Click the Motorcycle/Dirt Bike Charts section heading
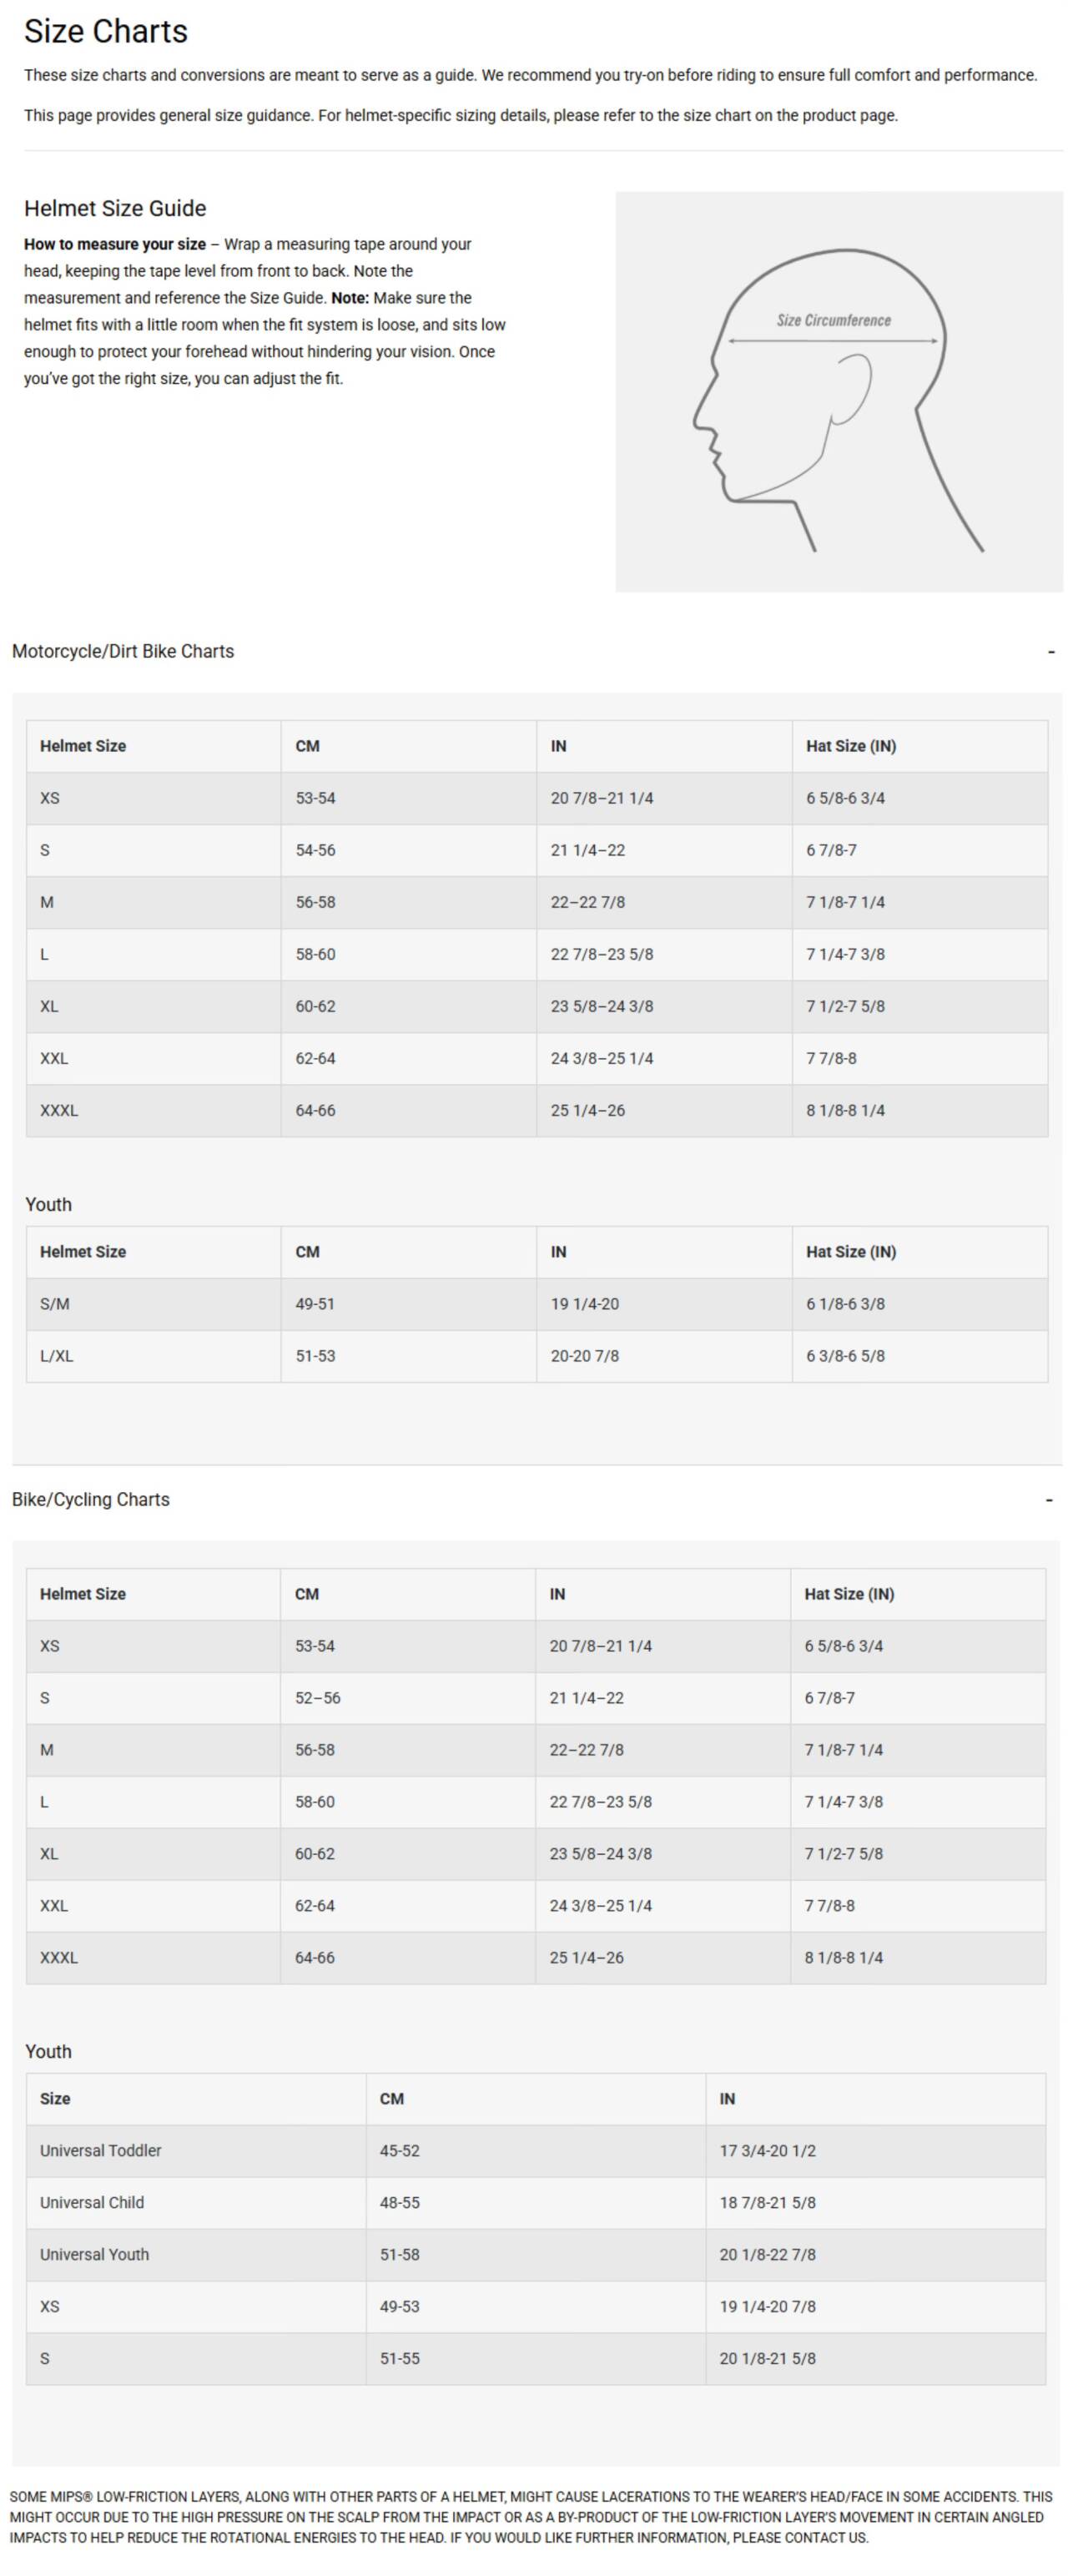The width and height of the screenshot is (1068, 2576). point(123,651)
